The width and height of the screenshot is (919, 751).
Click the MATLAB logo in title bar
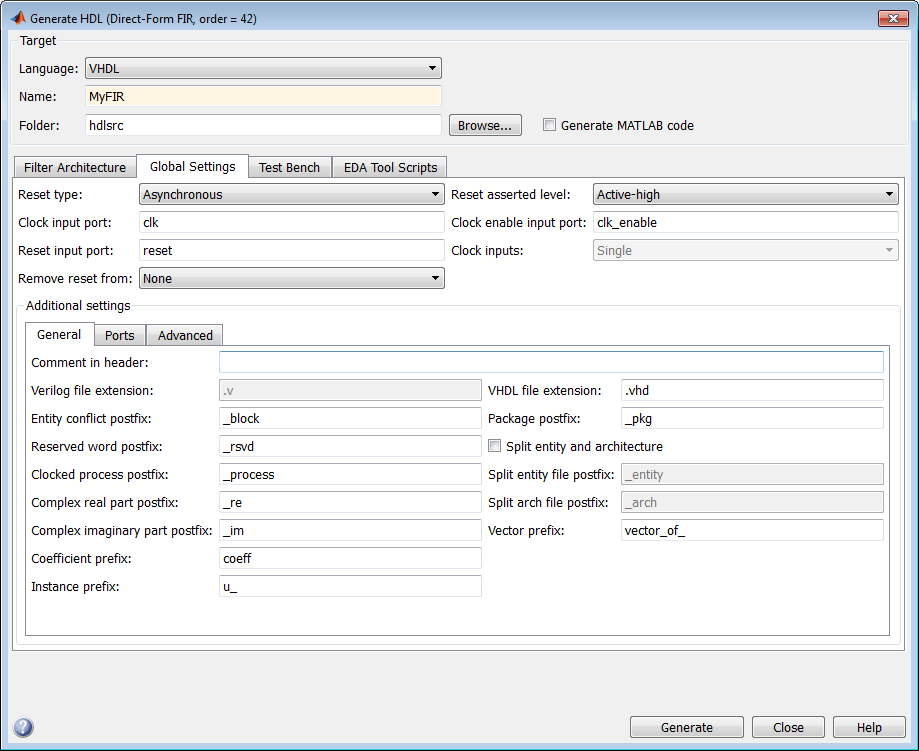click(17, 18)
